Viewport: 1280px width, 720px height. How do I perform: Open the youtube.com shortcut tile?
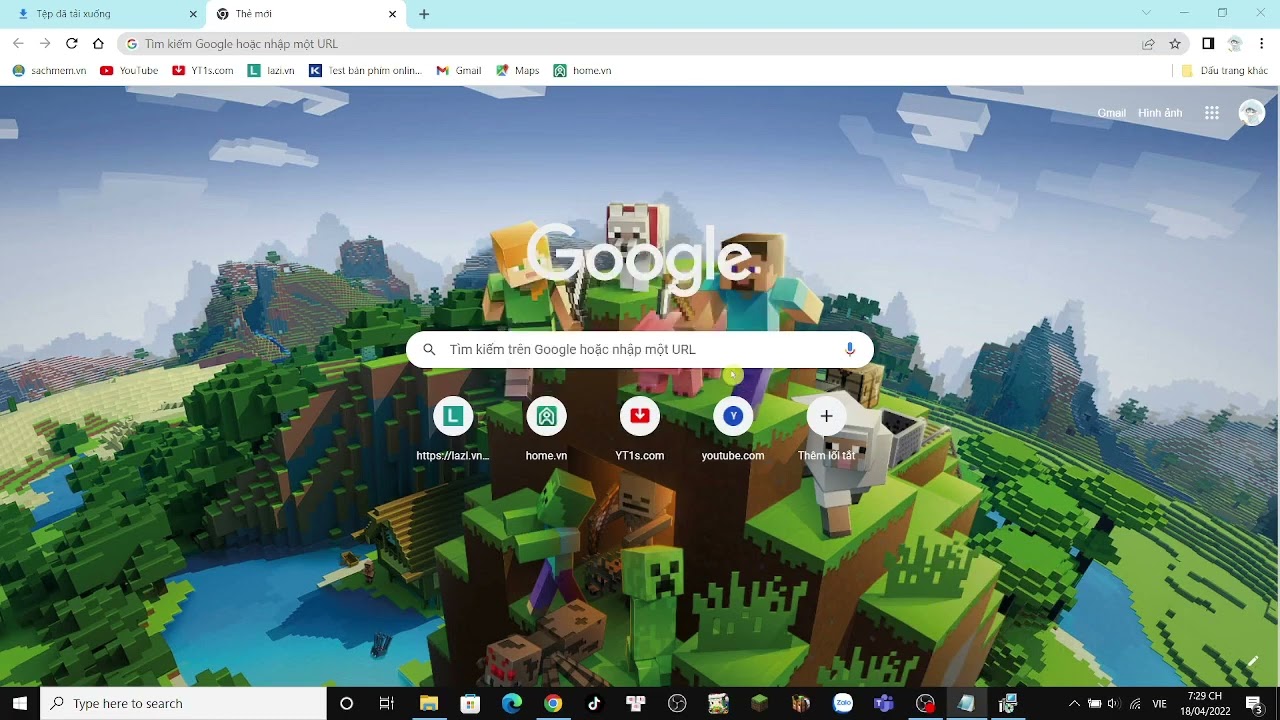point(733,428)
